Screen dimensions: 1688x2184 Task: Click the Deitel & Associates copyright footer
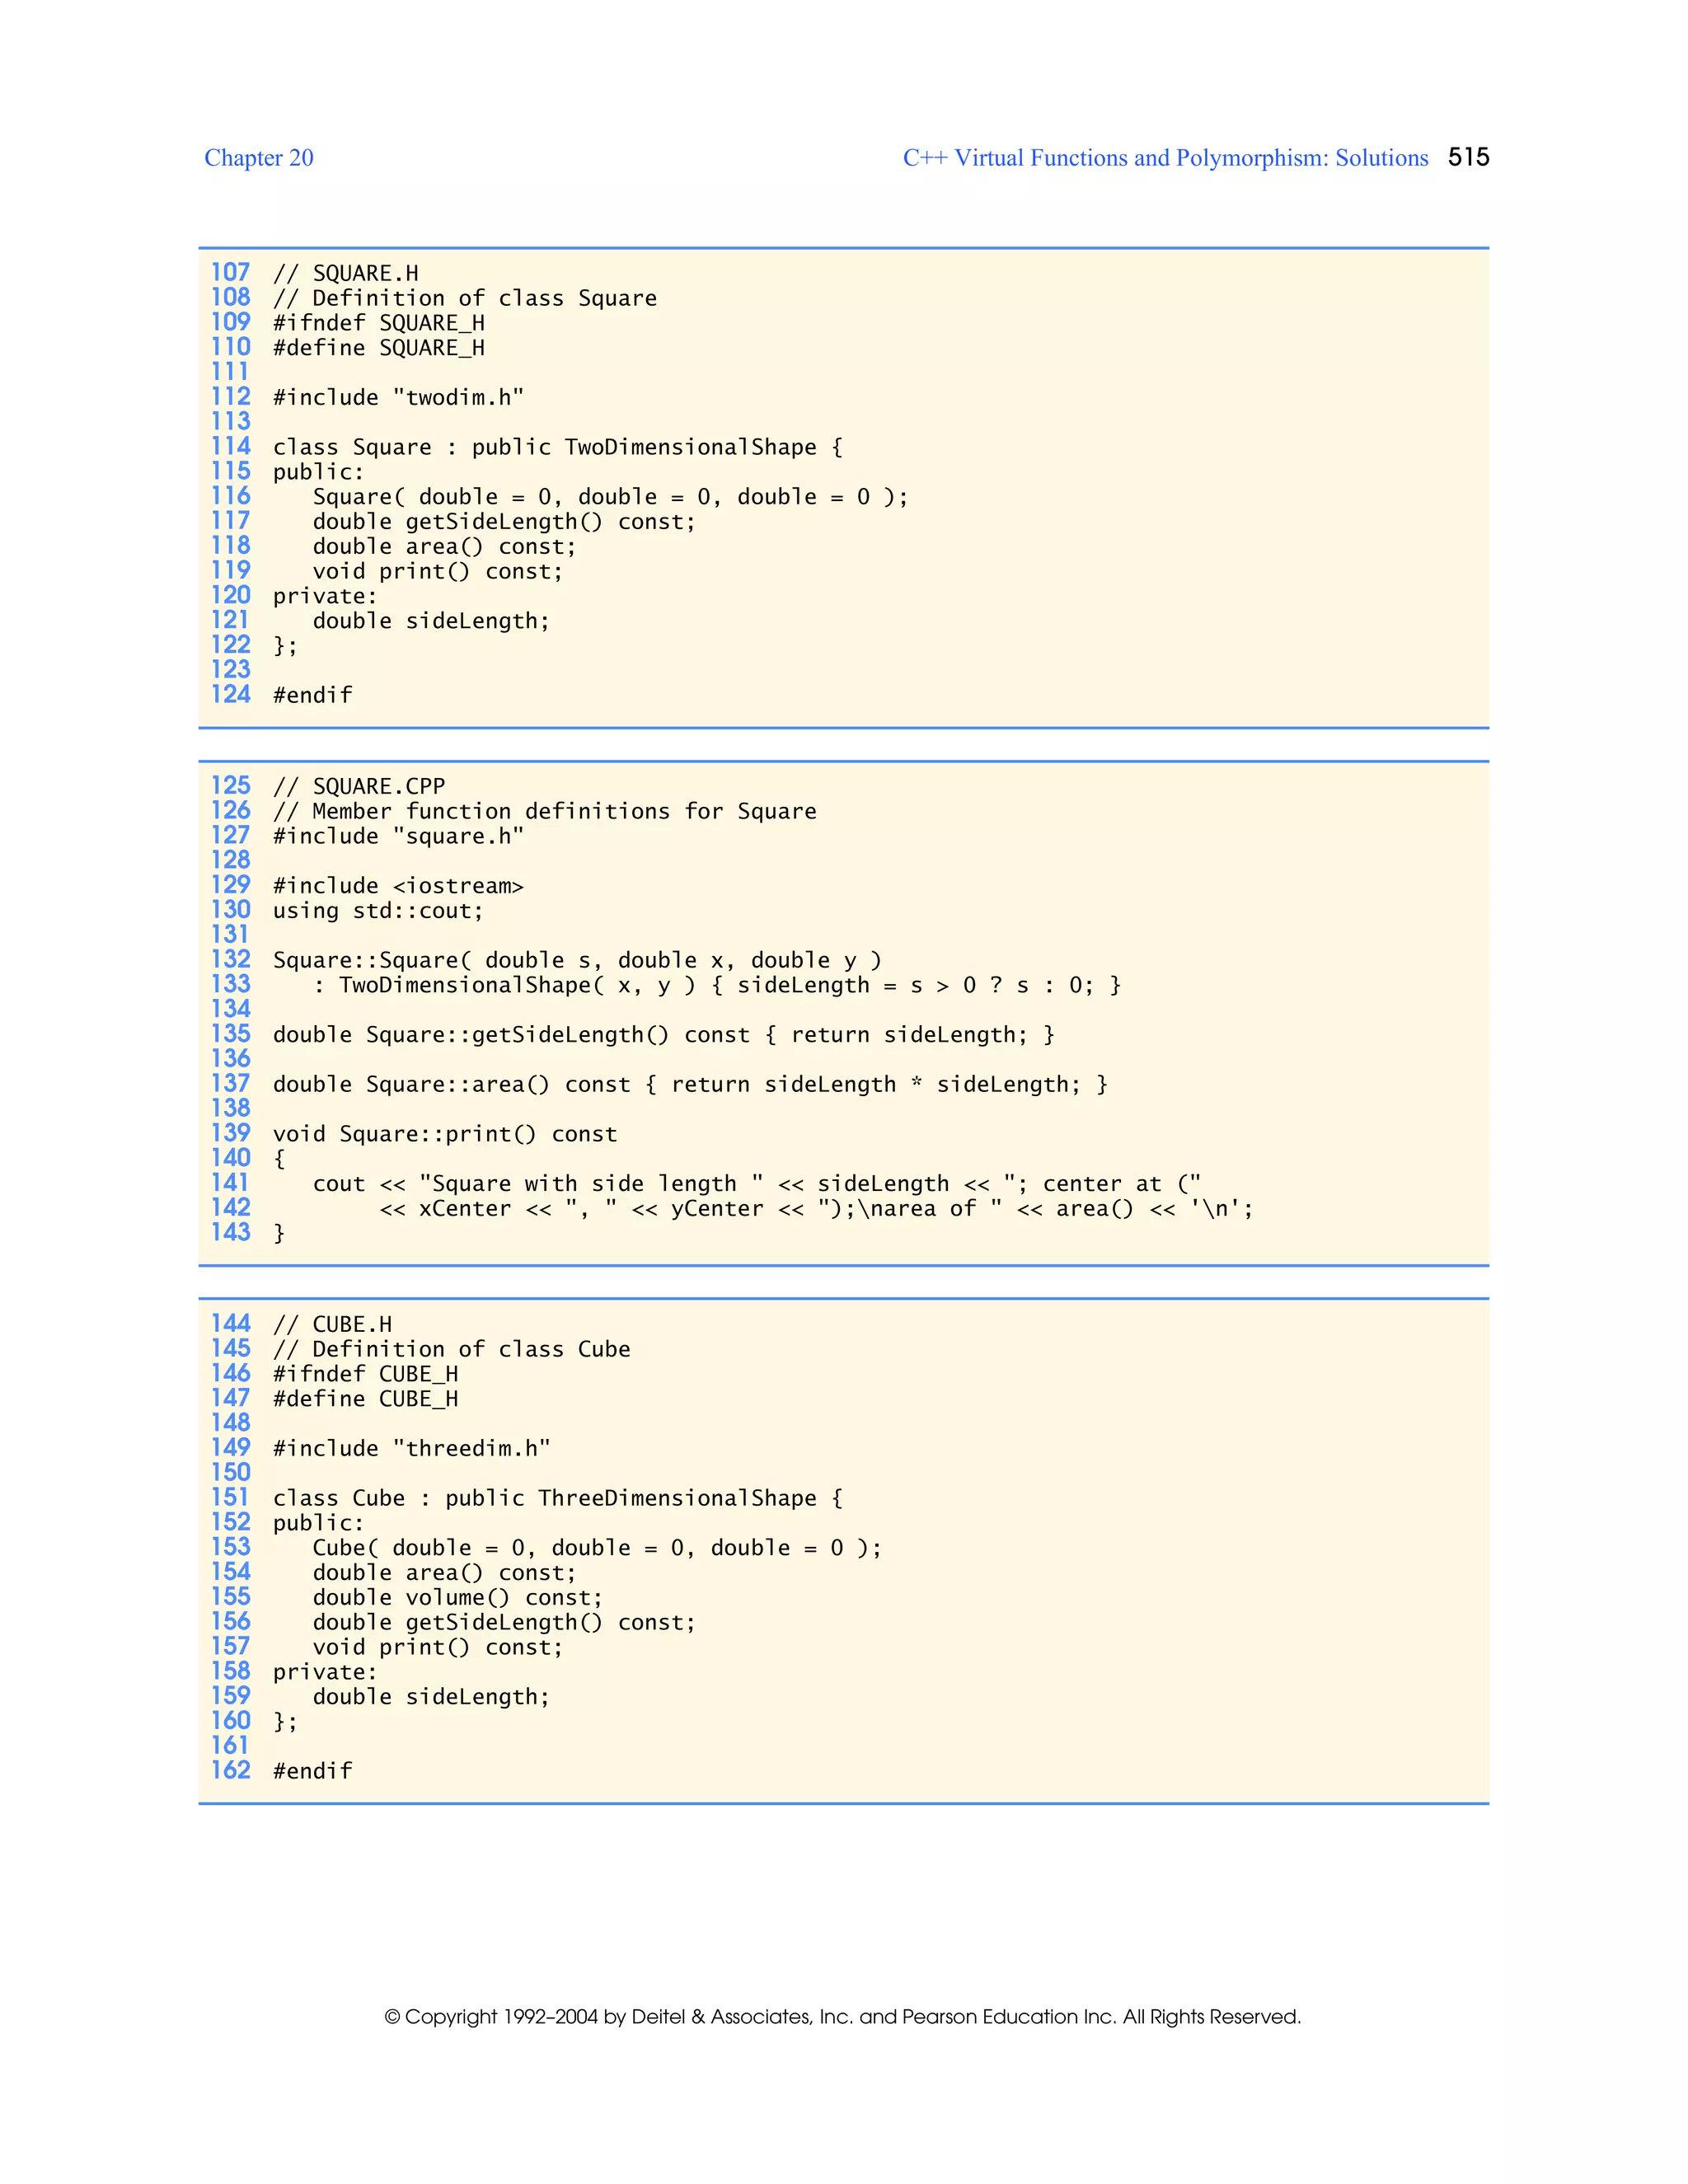click(x=843, y=2016)
